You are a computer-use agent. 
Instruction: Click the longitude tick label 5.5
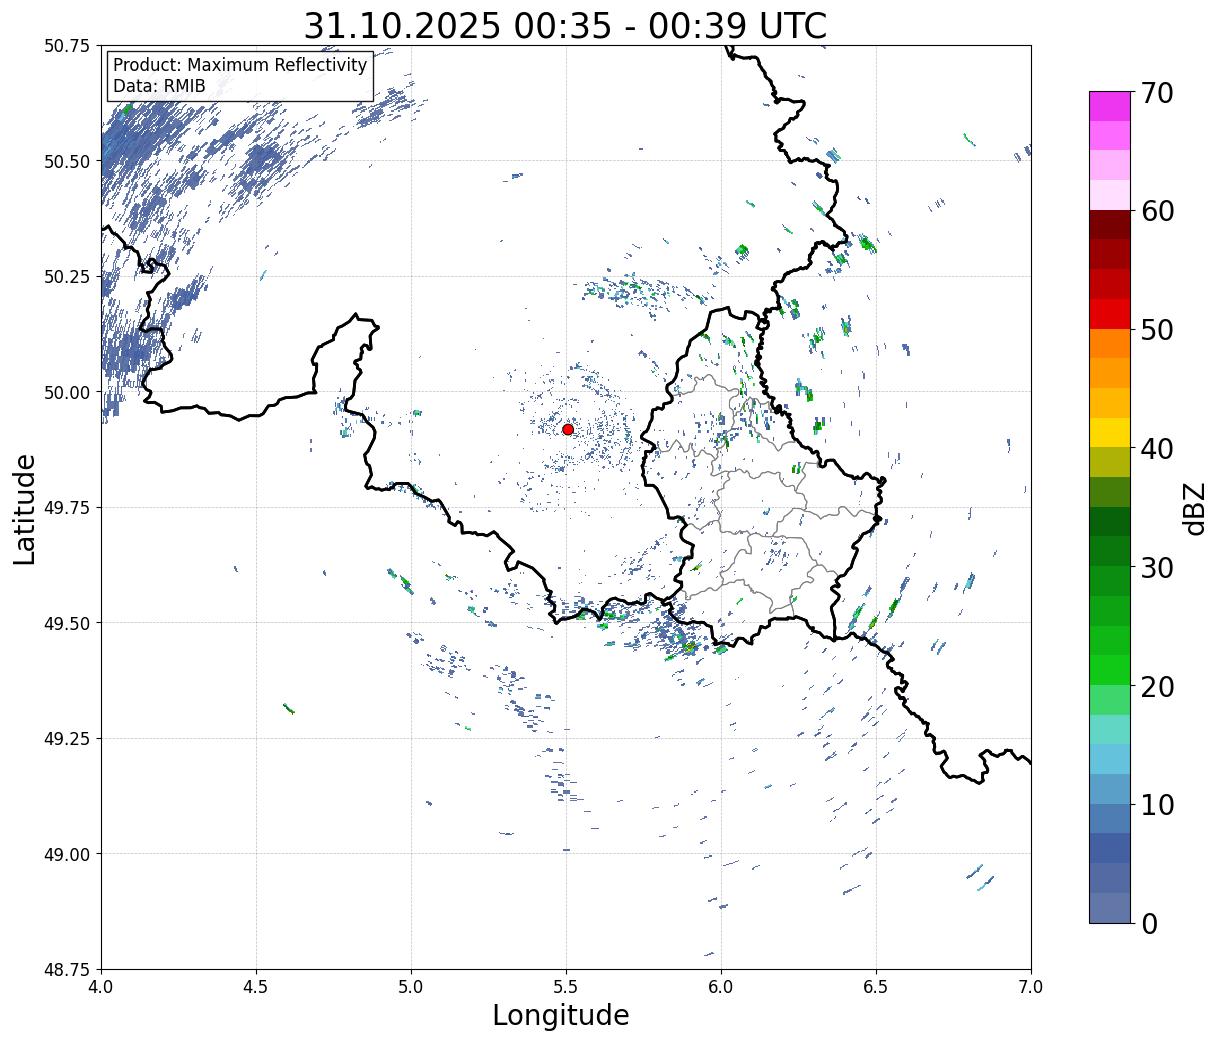point(566,987)
